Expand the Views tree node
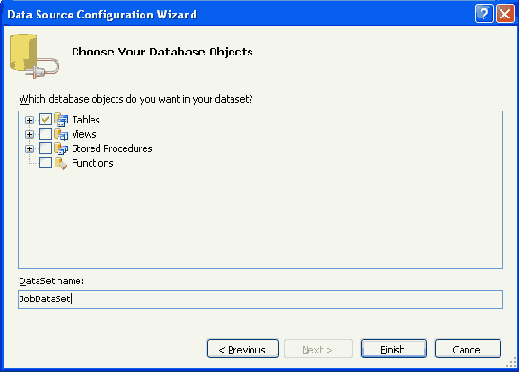The height and width of the screenshot is (372, 519). click(29, 134)
